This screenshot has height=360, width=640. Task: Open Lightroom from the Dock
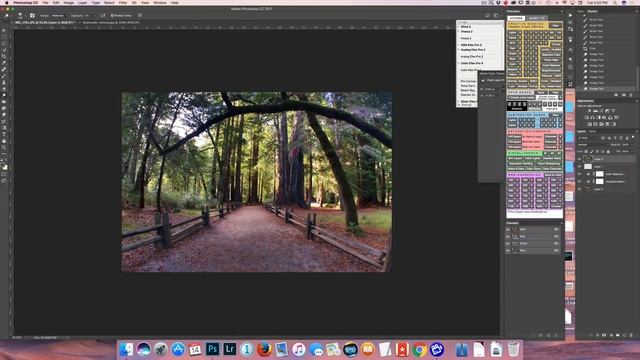click(229, 349)
